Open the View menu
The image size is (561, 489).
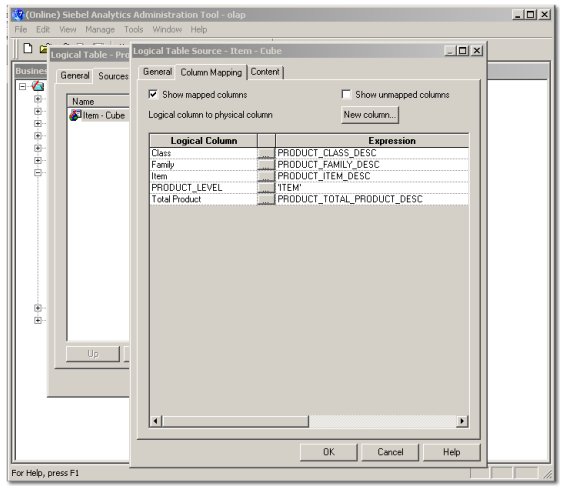(x=68, y=29)
